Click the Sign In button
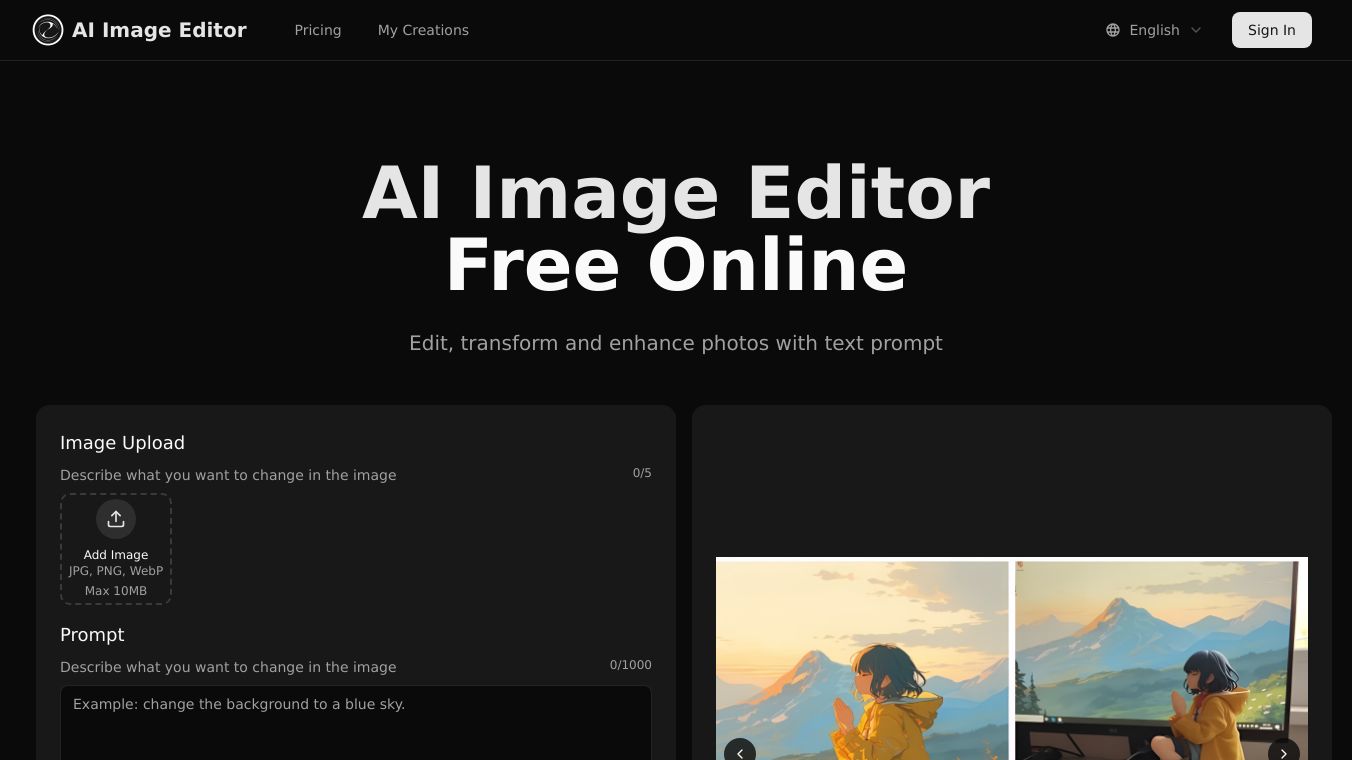 pos(1272,30)
